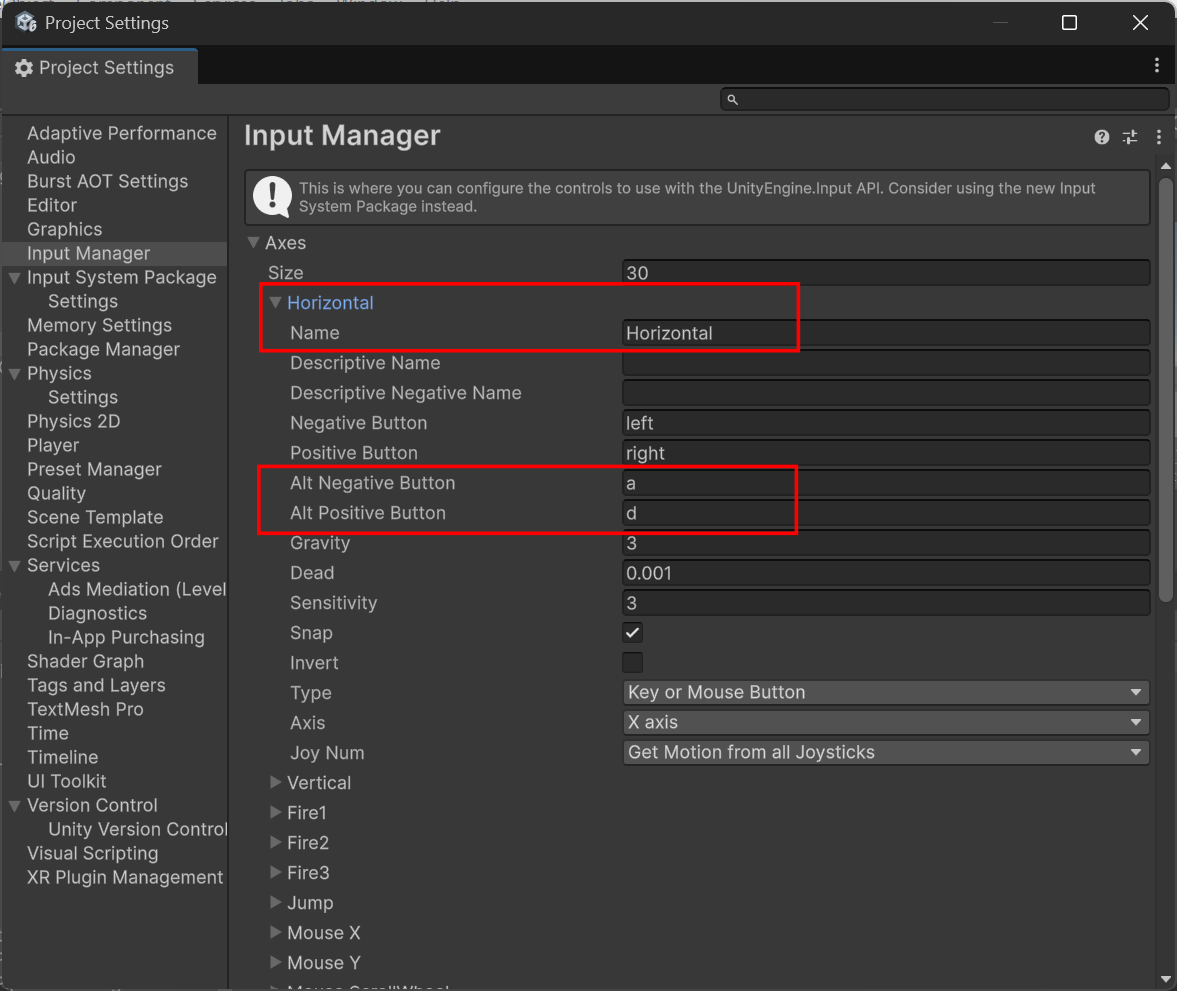
Task: Select Scene Template in the sidebar
Action: point(95,517)
